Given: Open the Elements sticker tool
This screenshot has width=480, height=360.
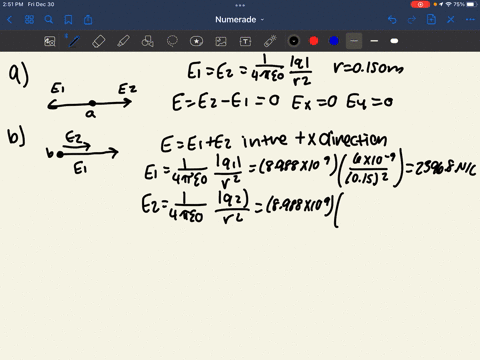Looking at the screenshot, I should tap(197, 41).
